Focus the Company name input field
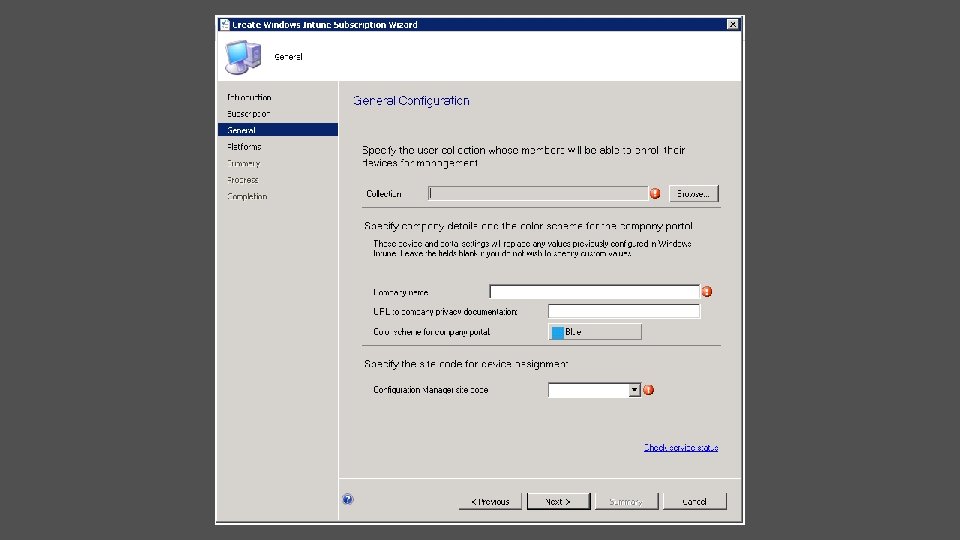 [x=594, y=291]
